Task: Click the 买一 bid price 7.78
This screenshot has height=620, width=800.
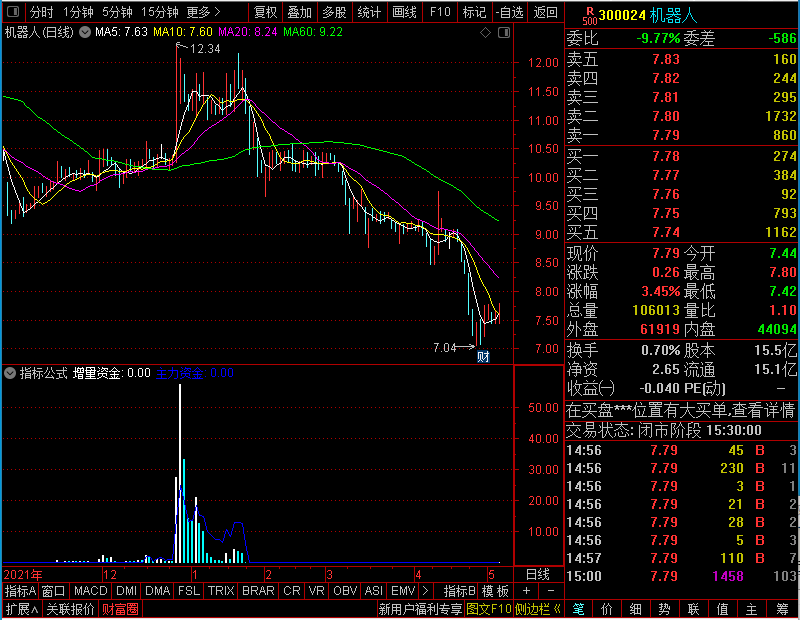Action: (x=666, y=156)
